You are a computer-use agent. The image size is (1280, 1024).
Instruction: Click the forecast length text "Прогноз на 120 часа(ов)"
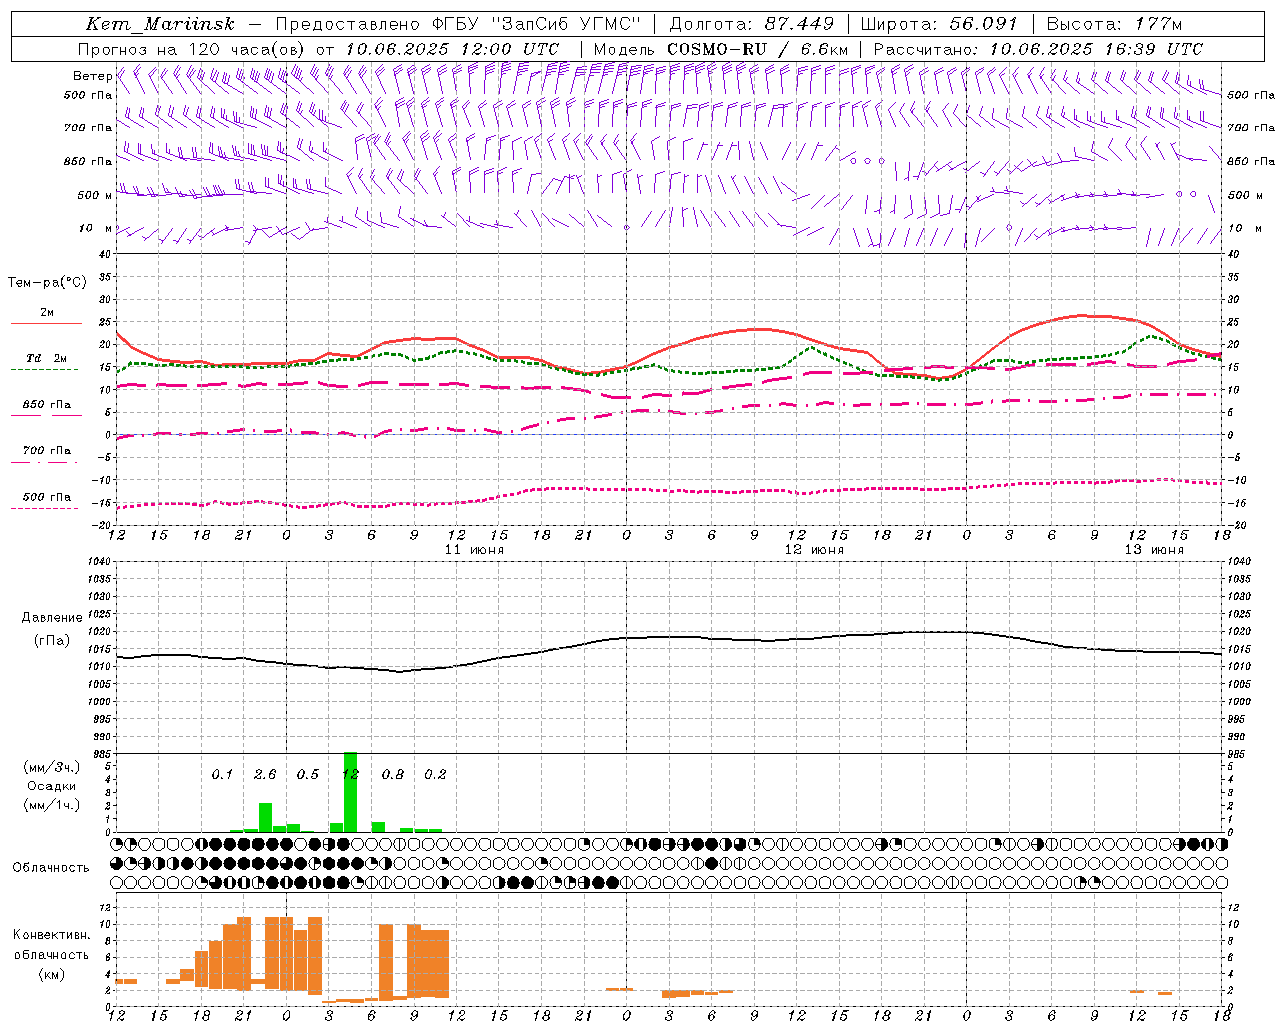click(x=192, y=49)
